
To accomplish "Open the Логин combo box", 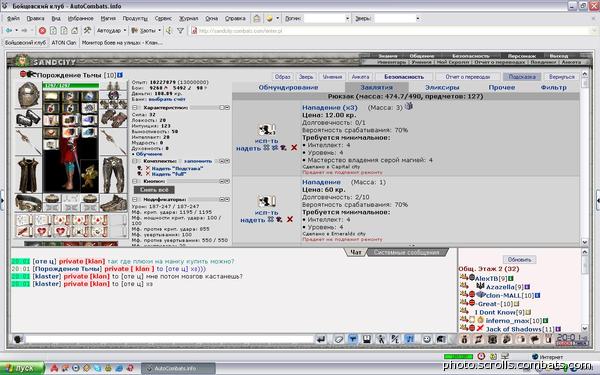I will point(327,18).
